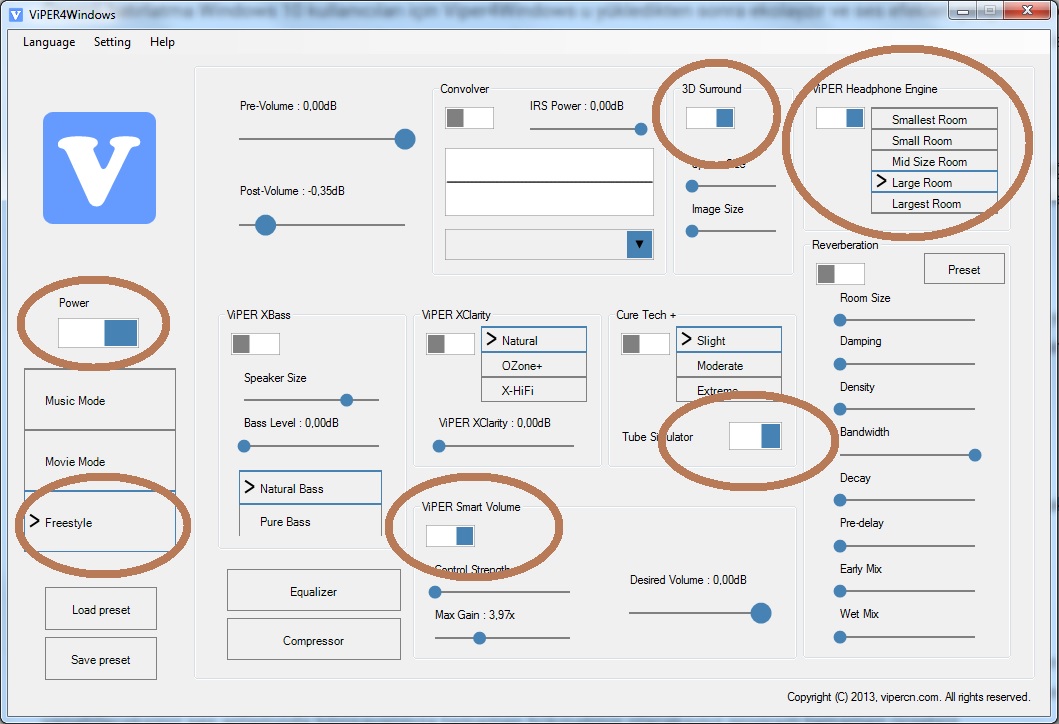Select Smallest Room in Headphone Engine
The width and height of the screenshot is (1059, 724).
tap(934, 119)
